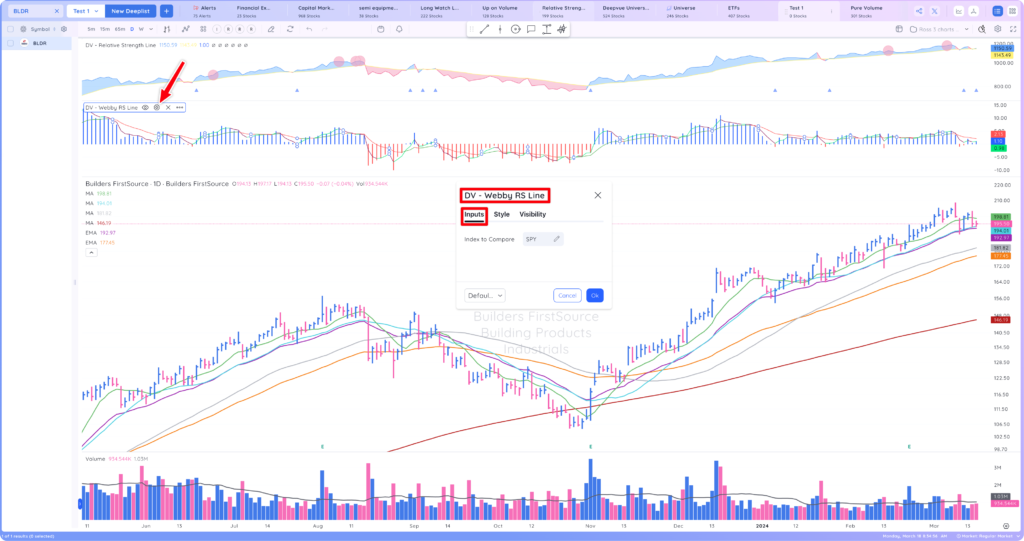The image size is (1024, 541).
Task: Open the Pure Volume list tab
Action: (x=866, y=11)
